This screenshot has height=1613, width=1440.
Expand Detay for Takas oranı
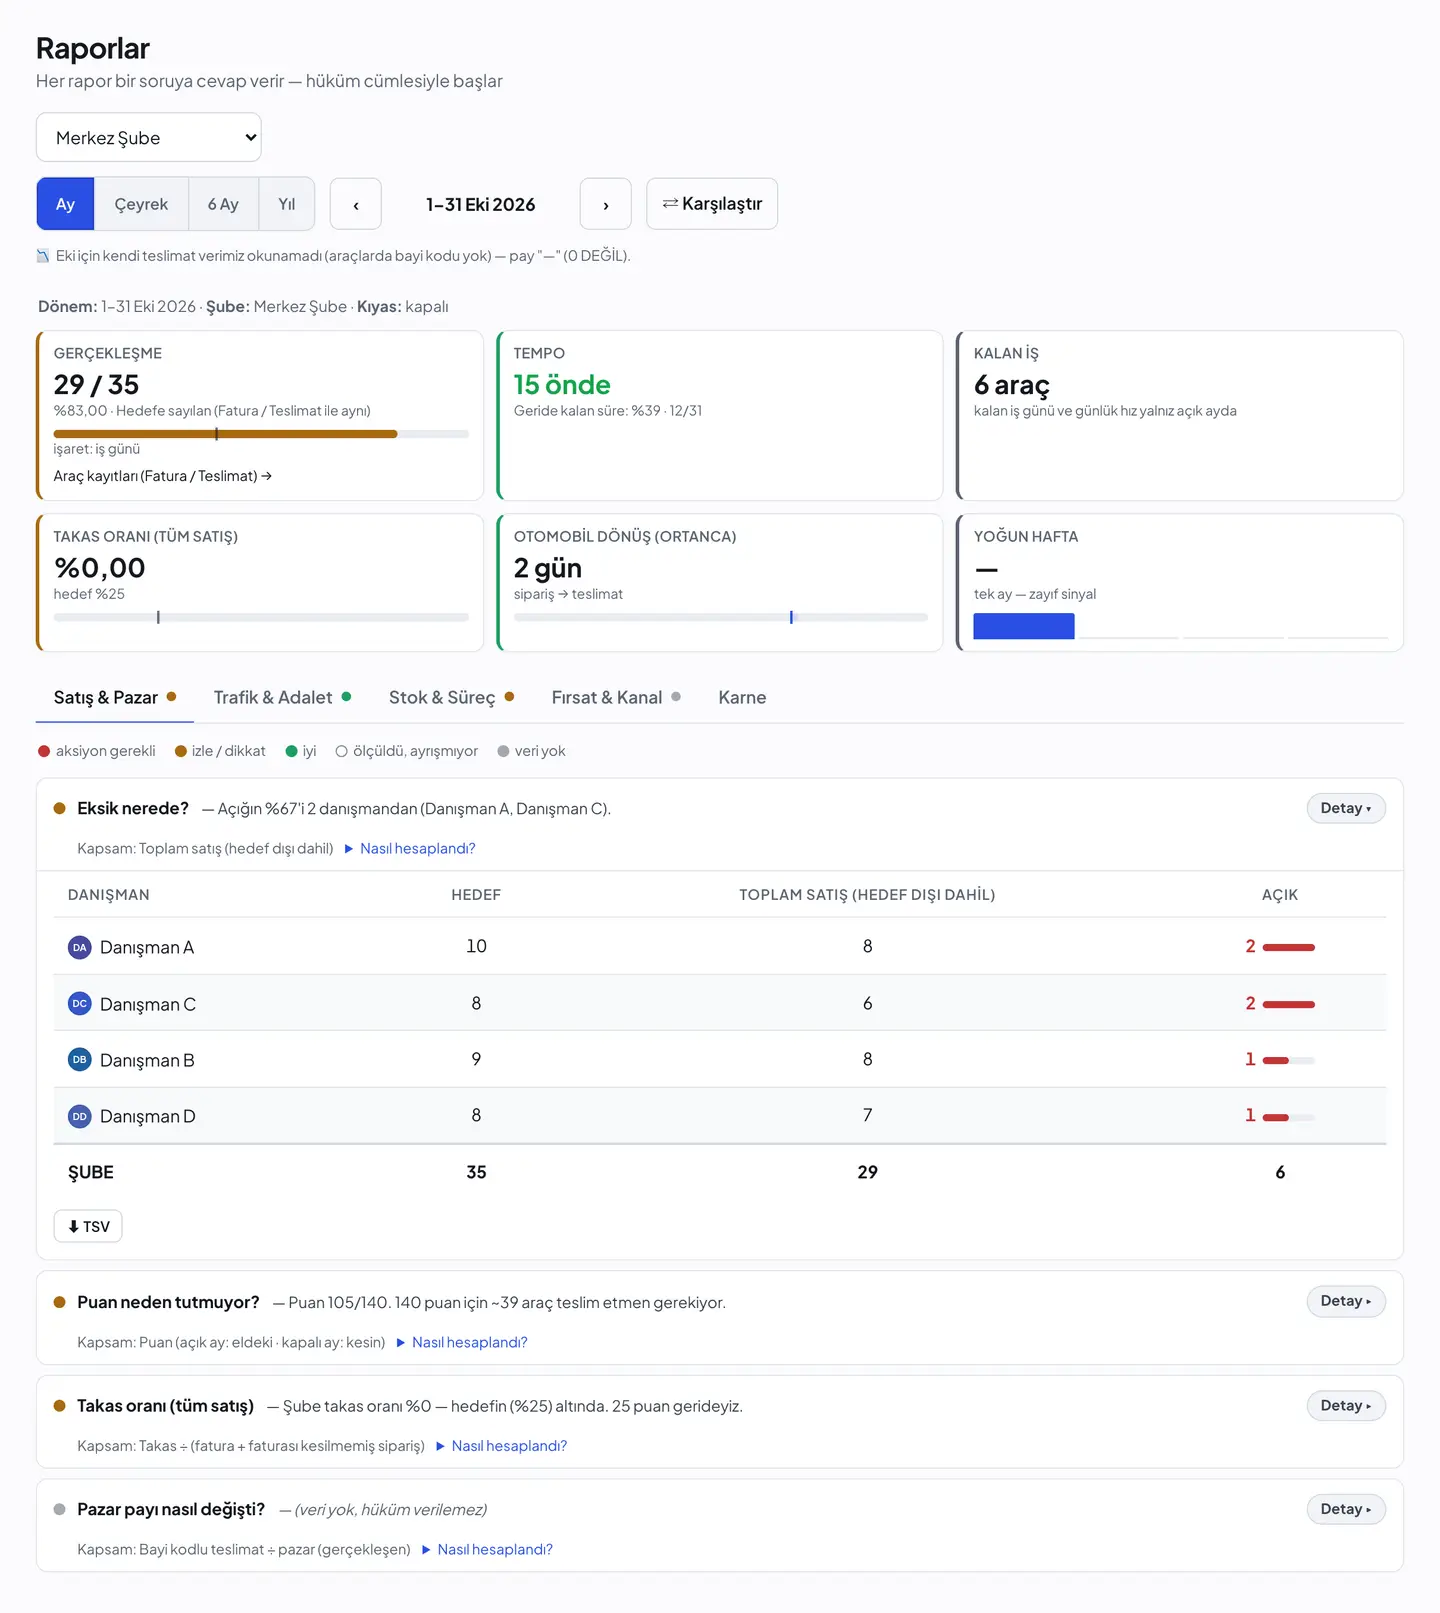[1346, 1406]
